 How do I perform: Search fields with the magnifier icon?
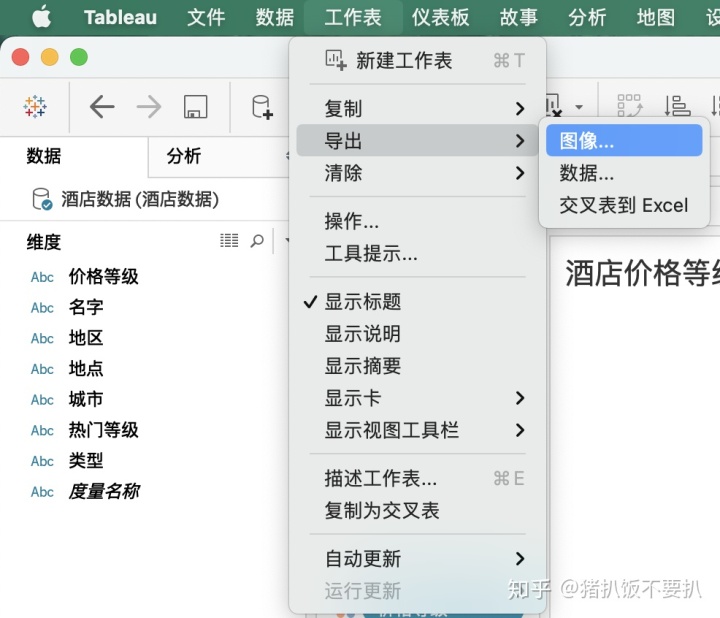[x=257, y=240]
